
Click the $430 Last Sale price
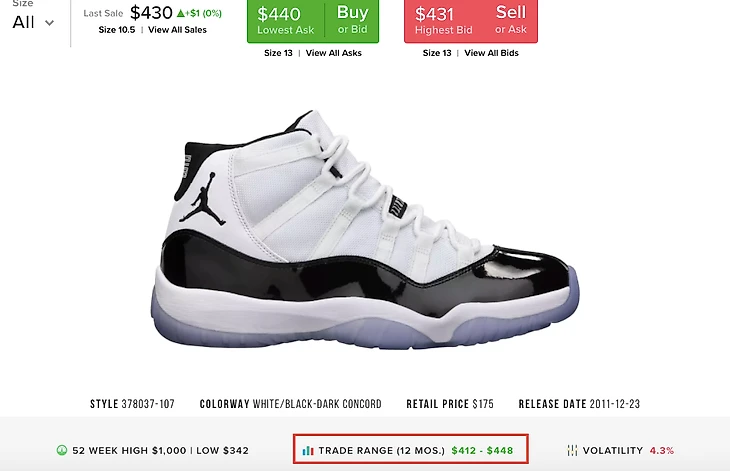pos(151,13)
